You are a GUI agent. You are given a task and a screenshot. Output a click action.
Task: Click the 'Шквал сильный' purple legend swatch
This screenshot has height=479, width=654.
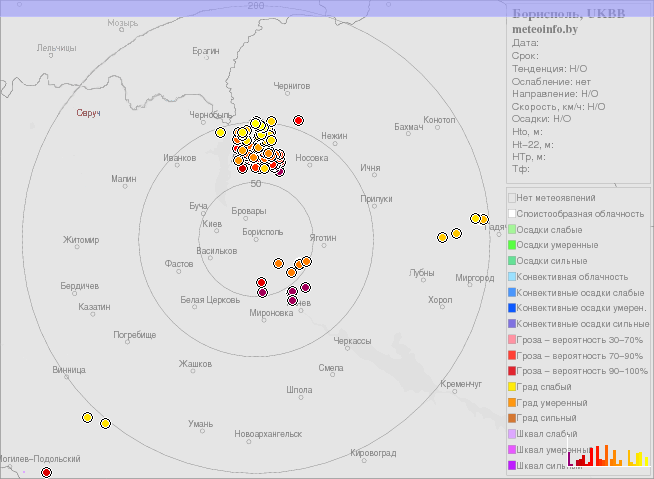point(512,465)
